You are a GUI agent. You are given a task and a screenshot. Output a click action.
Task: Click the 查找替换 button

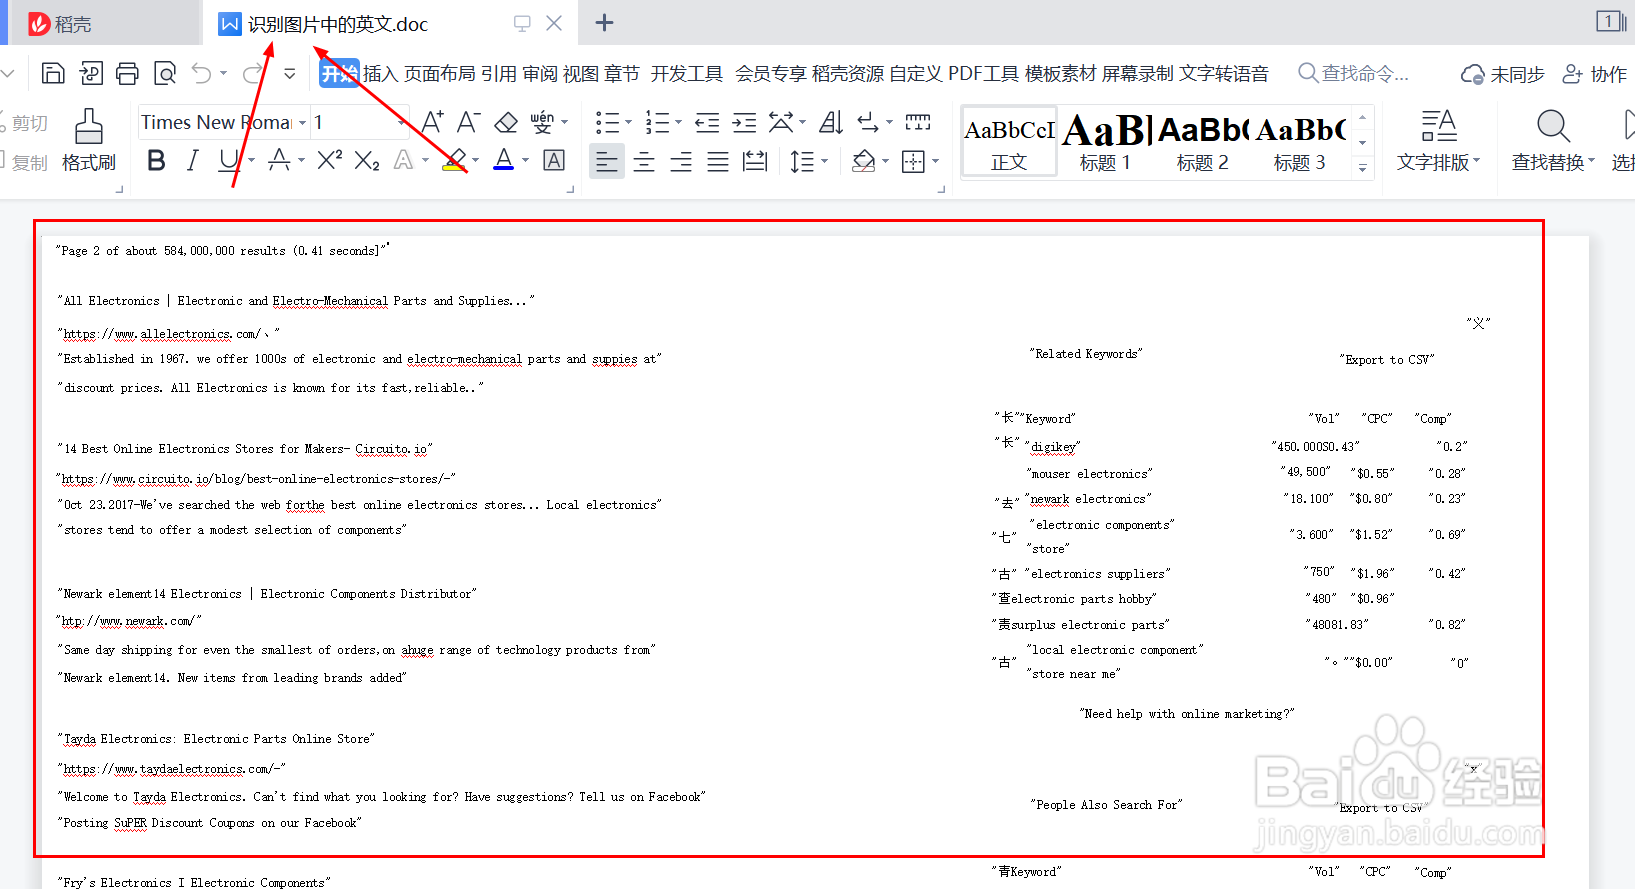[1553, 140]
